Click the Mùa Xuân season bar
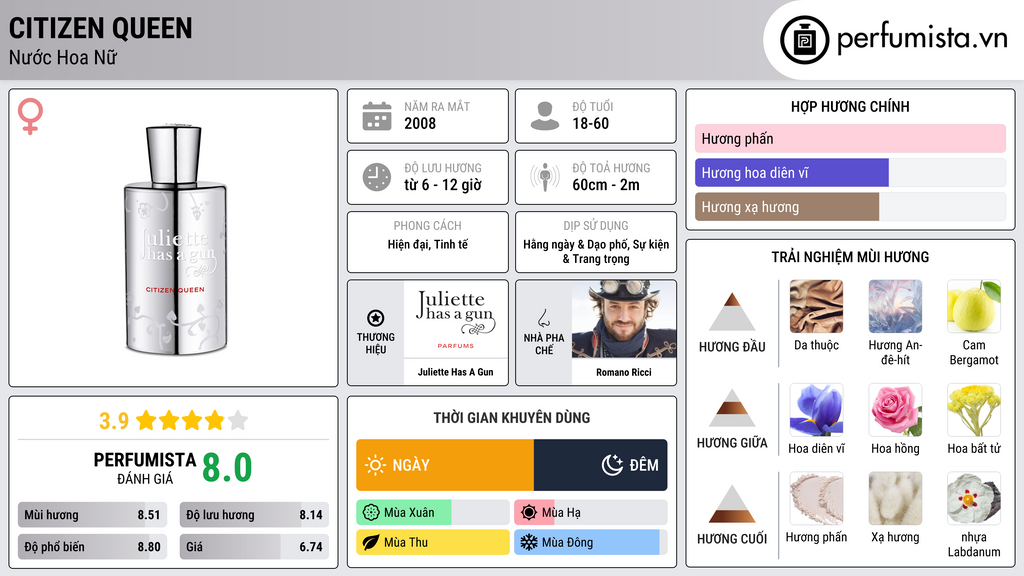 point(432,513)
